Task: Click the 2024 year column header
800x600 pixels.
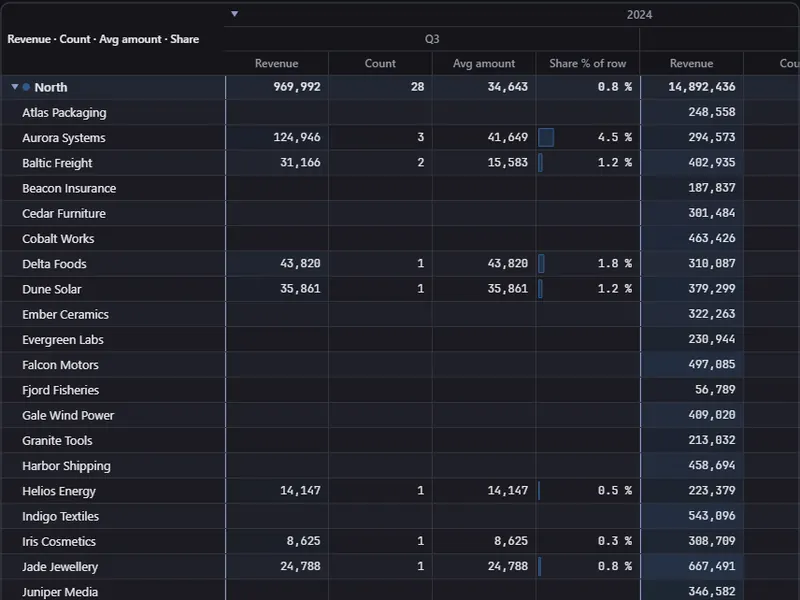Action: point(639,15)
